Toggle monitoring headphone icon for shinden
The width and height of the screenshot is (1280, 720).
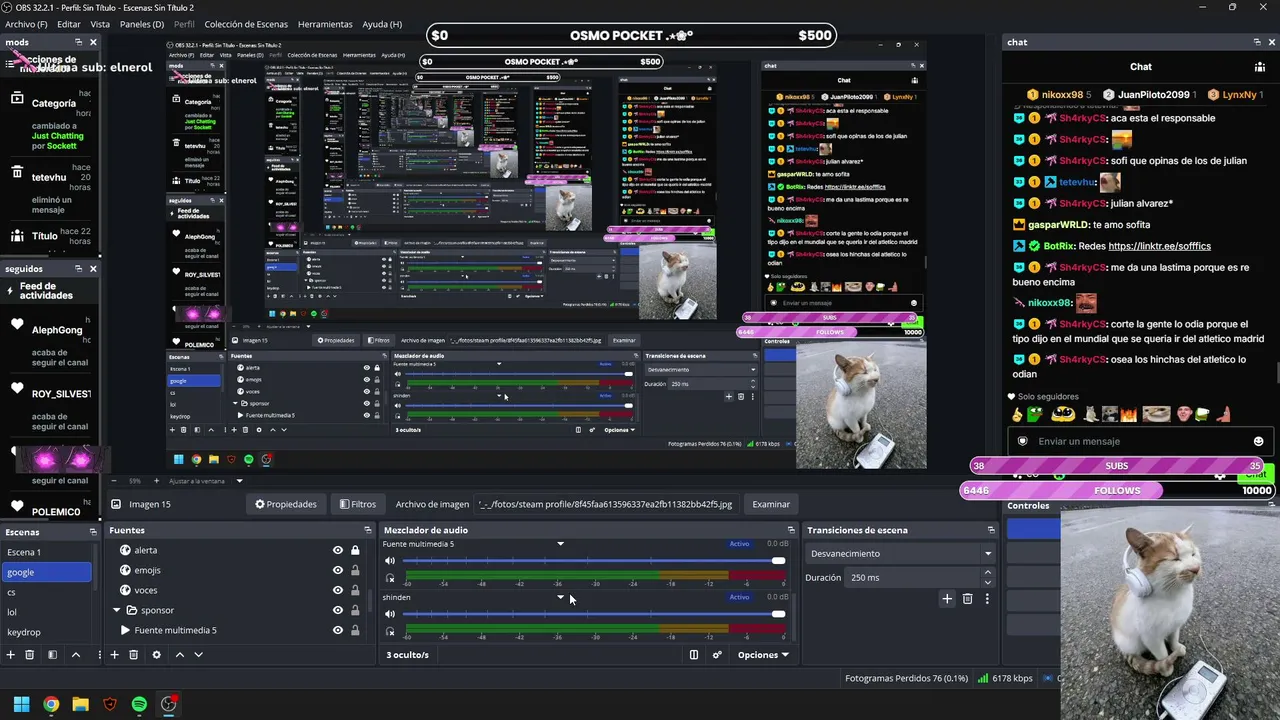[x=390, y=631]
